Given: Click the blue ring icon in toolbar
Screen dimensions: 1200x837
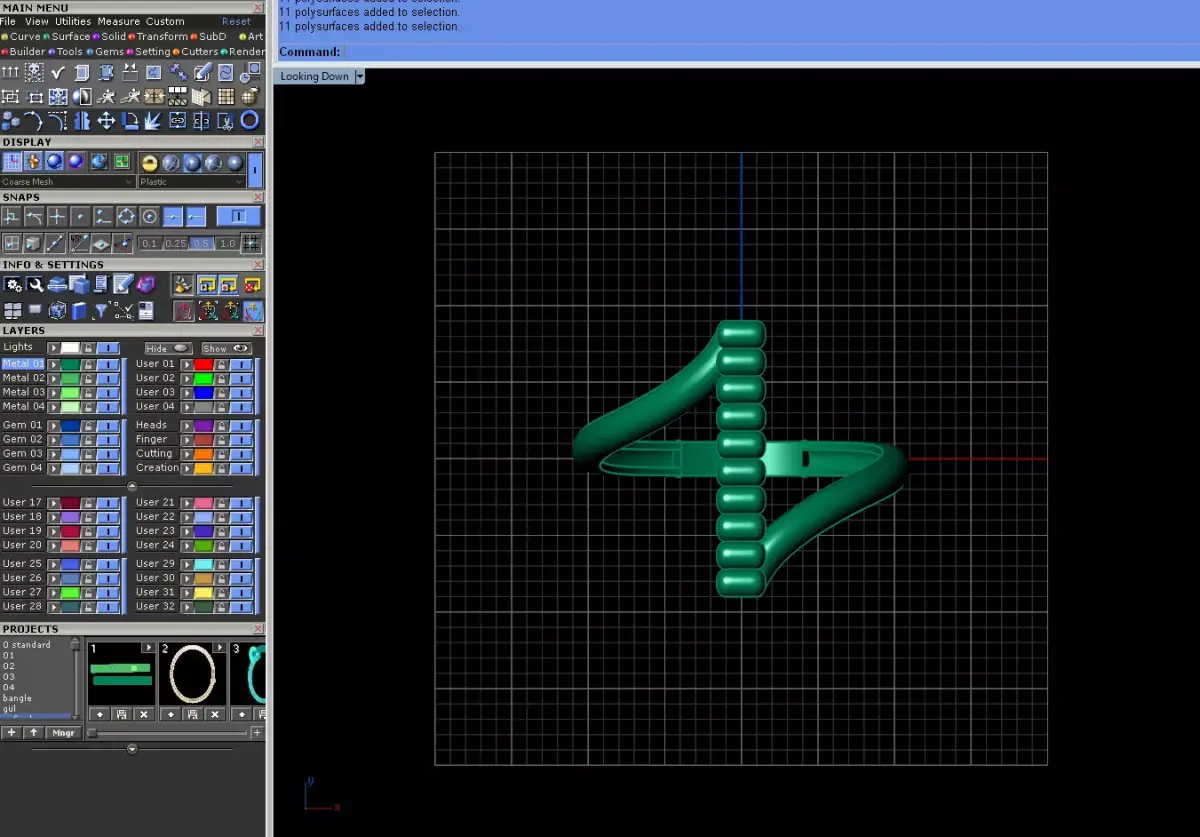Looking at the screenshot, I should click(x=250, y=121).
